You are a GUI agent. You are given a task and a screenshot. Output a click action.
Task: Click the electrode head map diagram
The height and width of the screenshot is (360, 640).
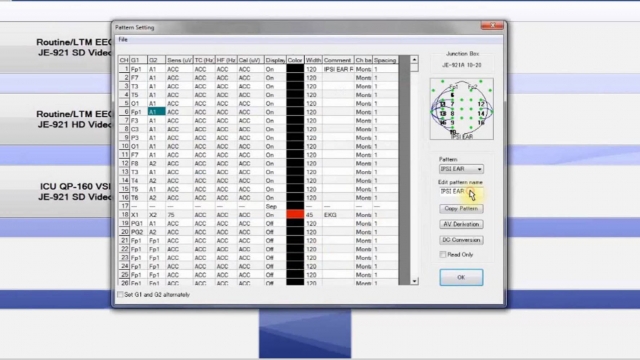click(462, 109)
